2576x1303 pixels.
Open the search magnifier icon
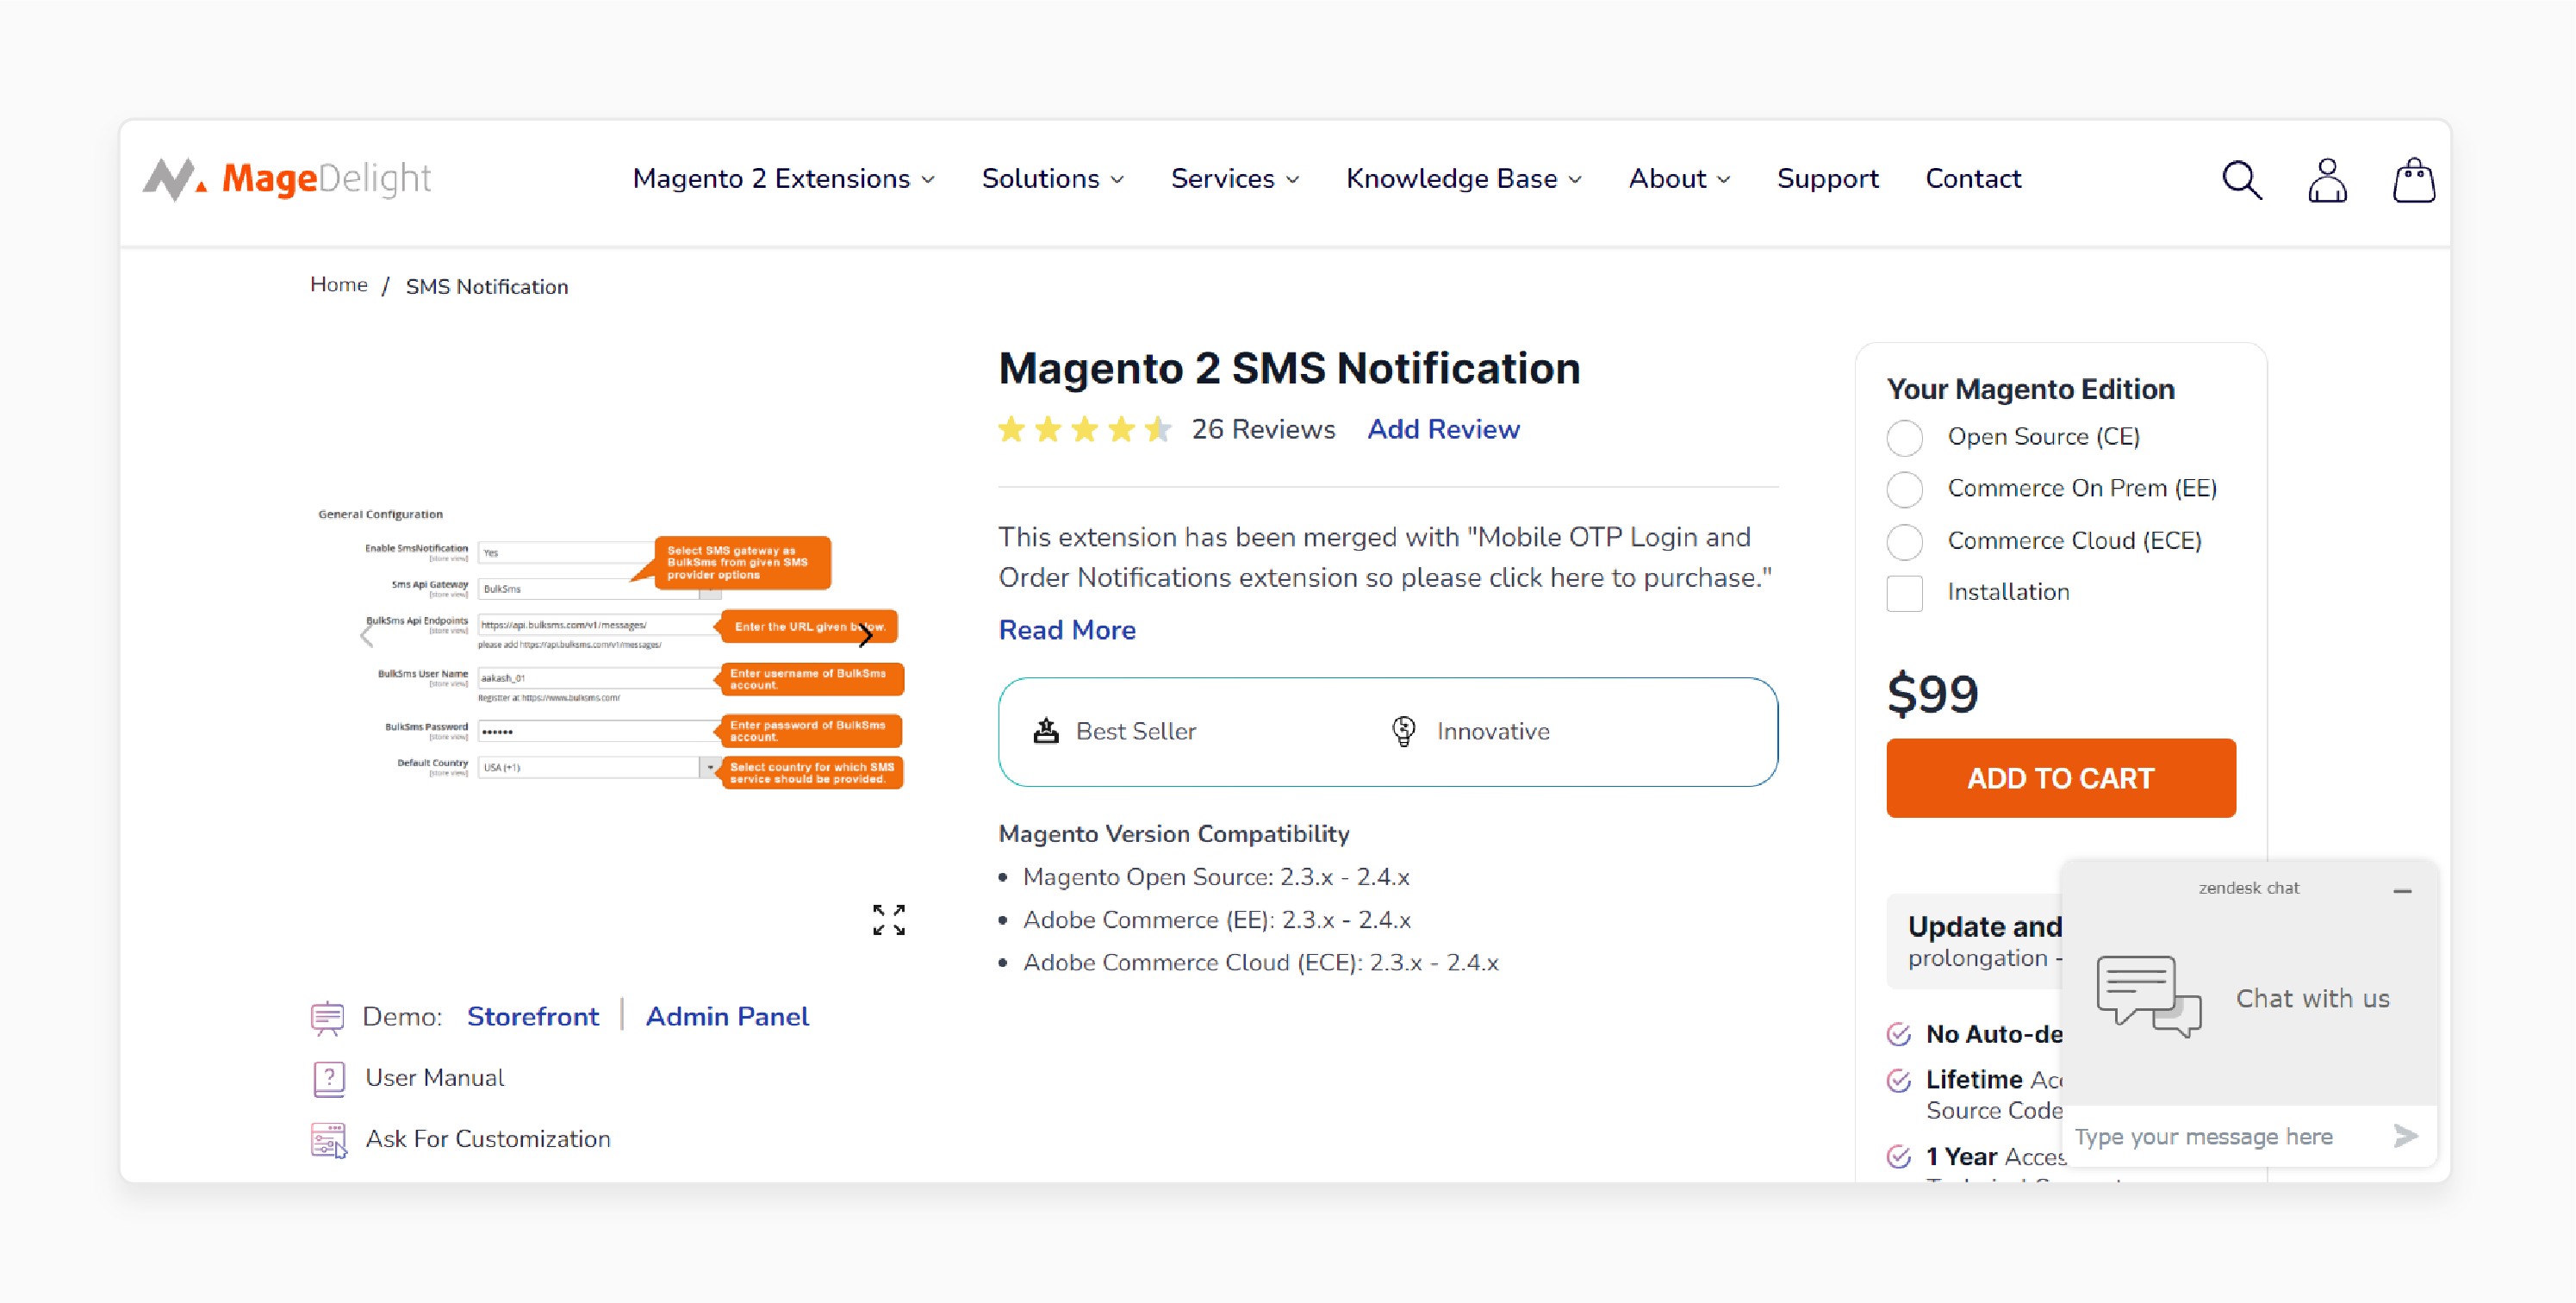point(2241,180)
